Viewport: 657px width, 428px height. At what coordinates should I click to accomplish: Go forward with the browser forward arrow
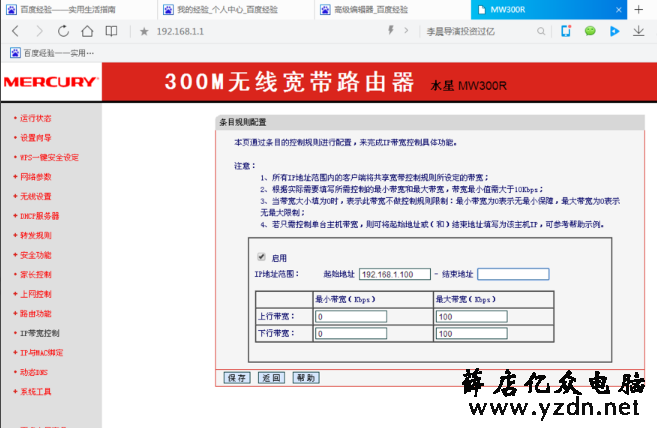[x=39, y=31]
